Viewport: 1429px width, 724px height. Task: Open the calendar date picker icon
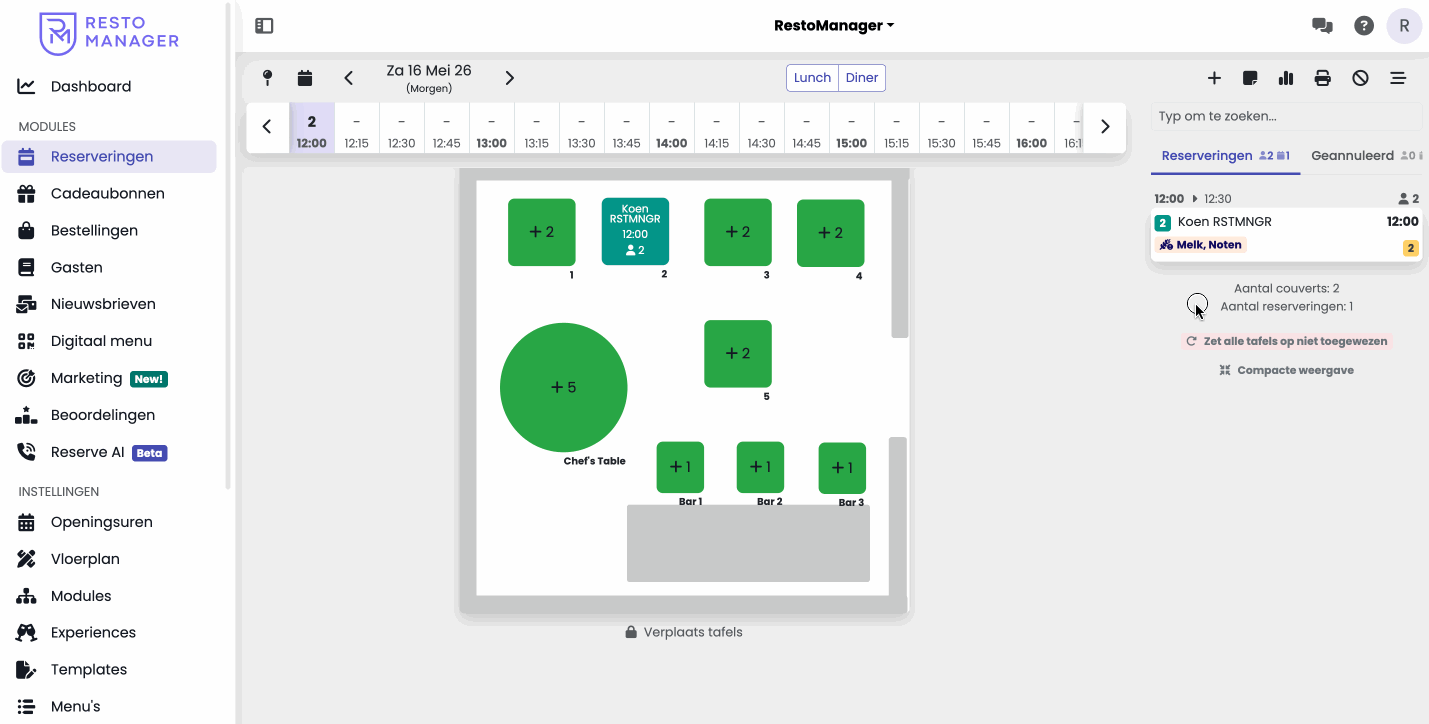[305, 78]
